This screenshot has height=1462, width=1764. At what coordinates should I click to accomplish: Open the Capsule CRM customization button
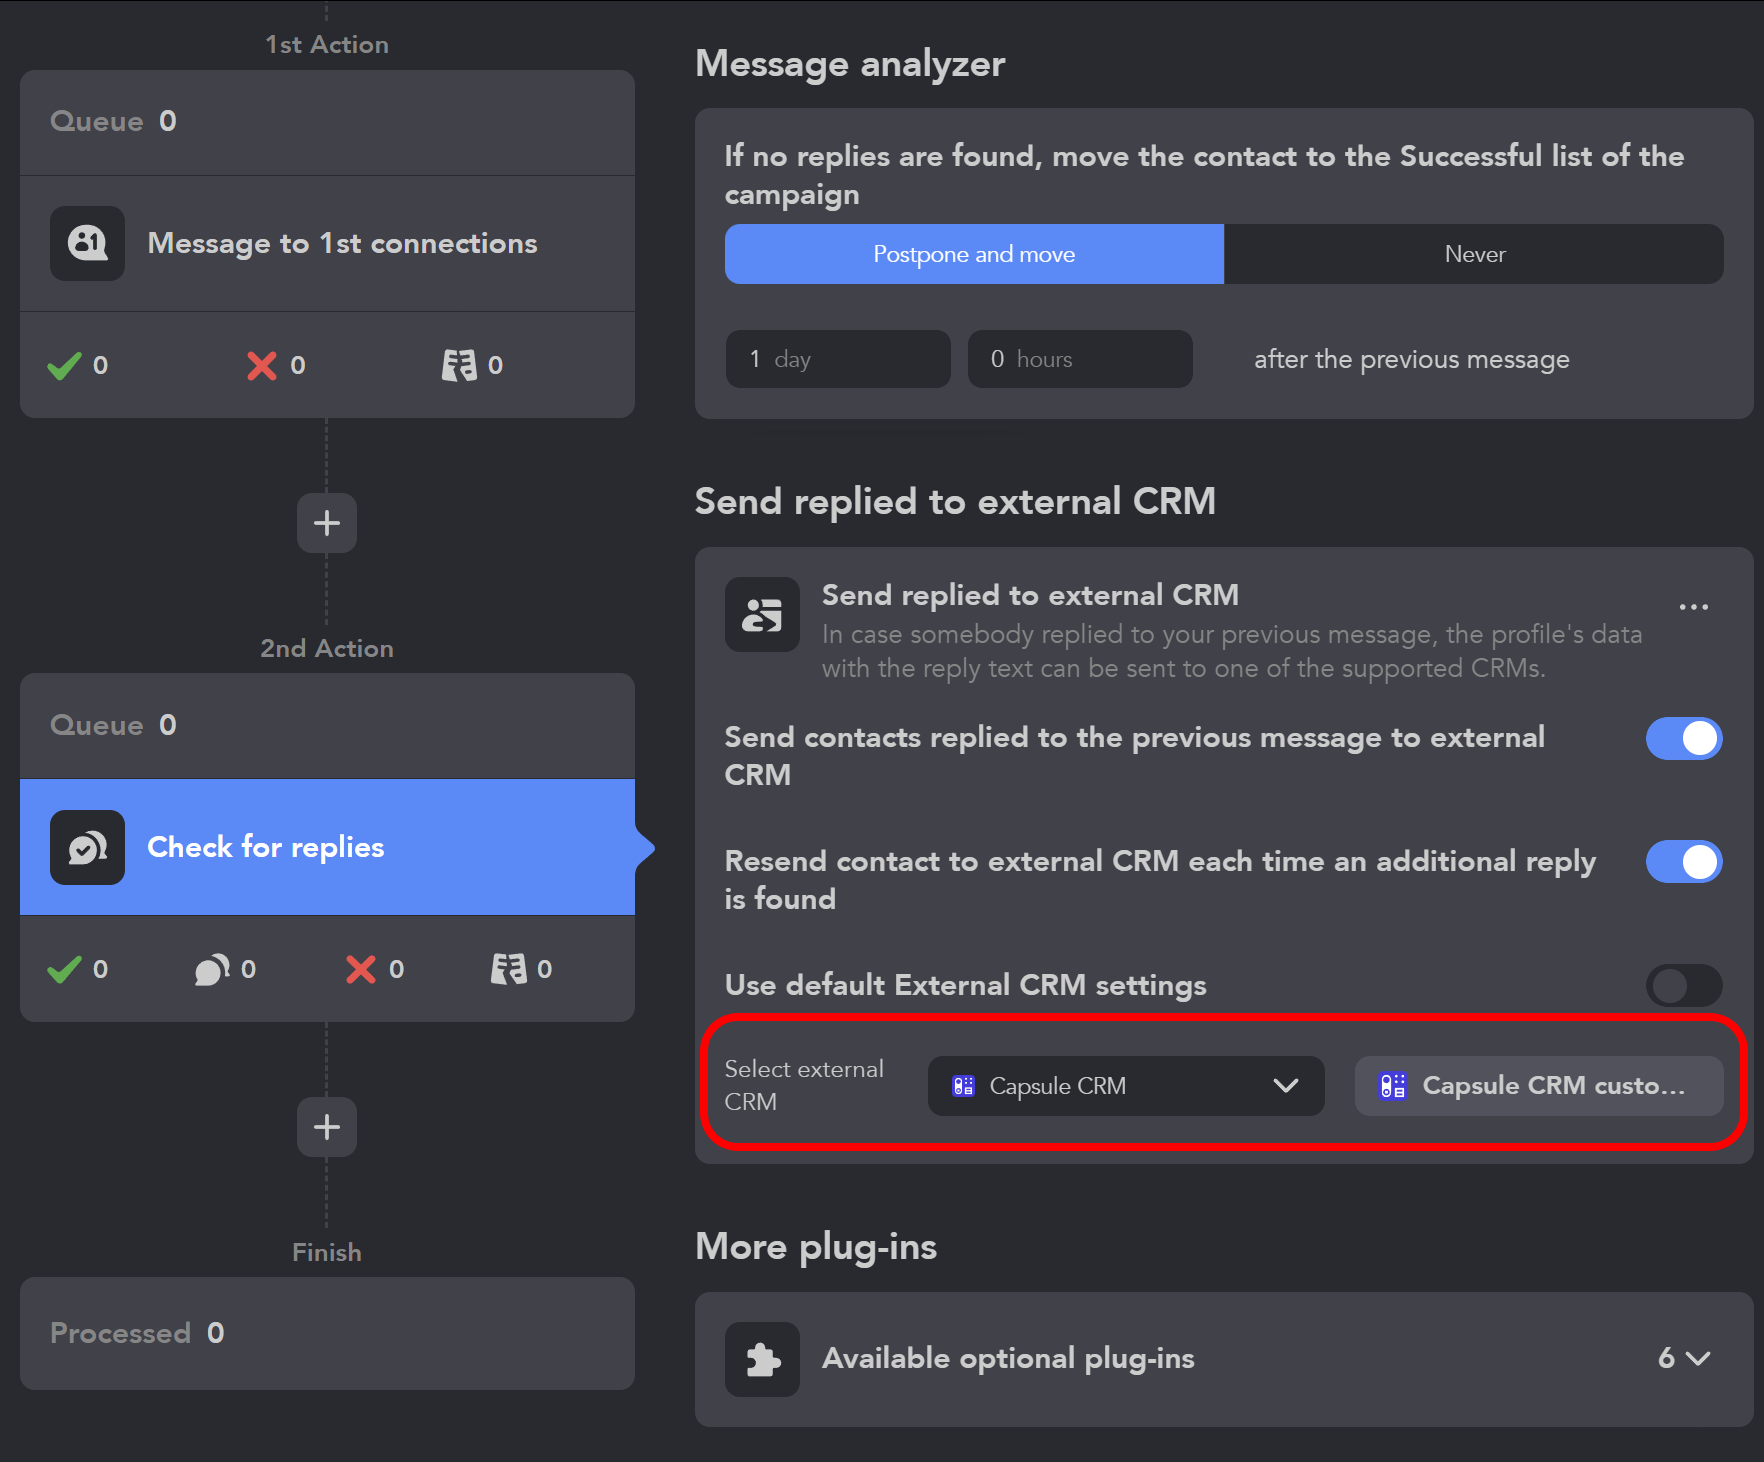click(1538, 1086)
